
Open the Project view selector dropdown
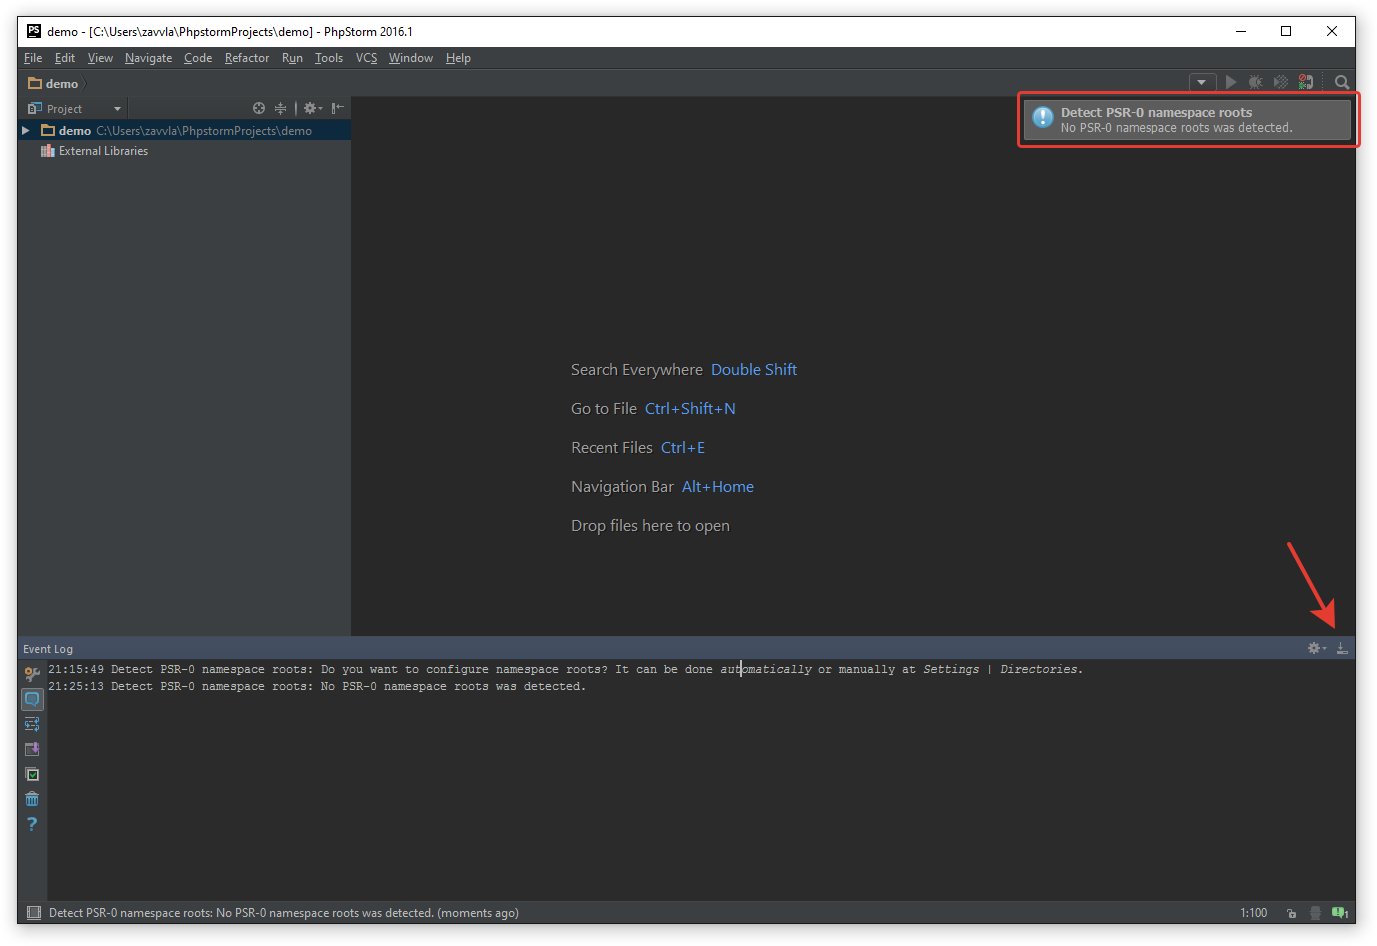(x=75, y=108)
